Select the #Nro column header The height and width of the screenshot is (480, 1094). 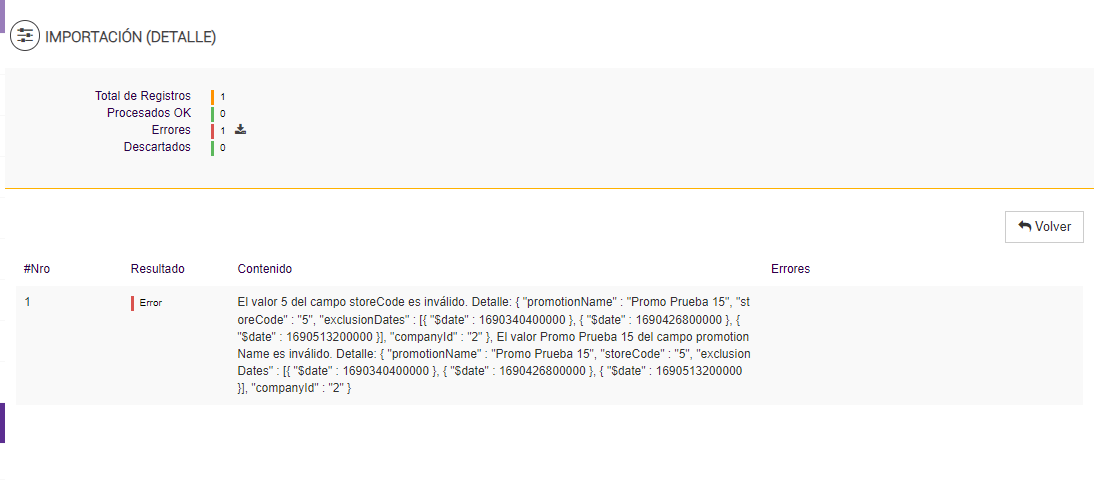click(x=37, y=269)
